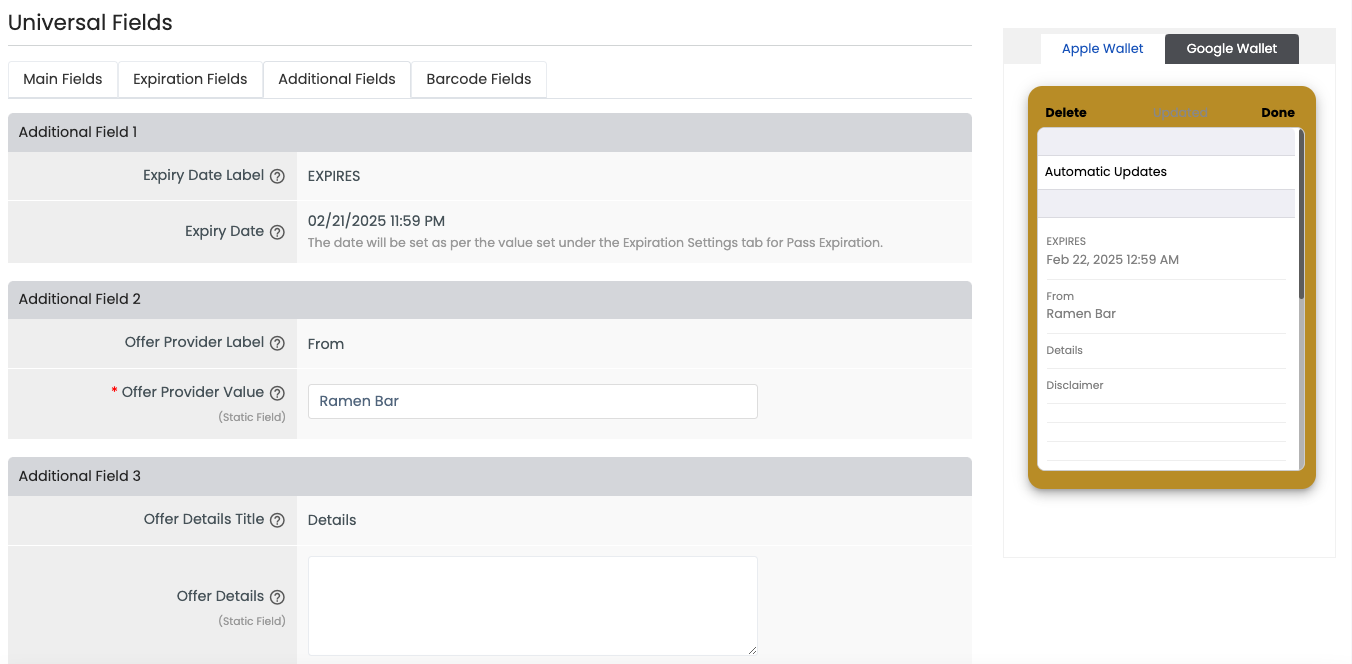Click the Additional Field 2 header
The width and height of the screenshot is (1352, 664).
(490, 299)
